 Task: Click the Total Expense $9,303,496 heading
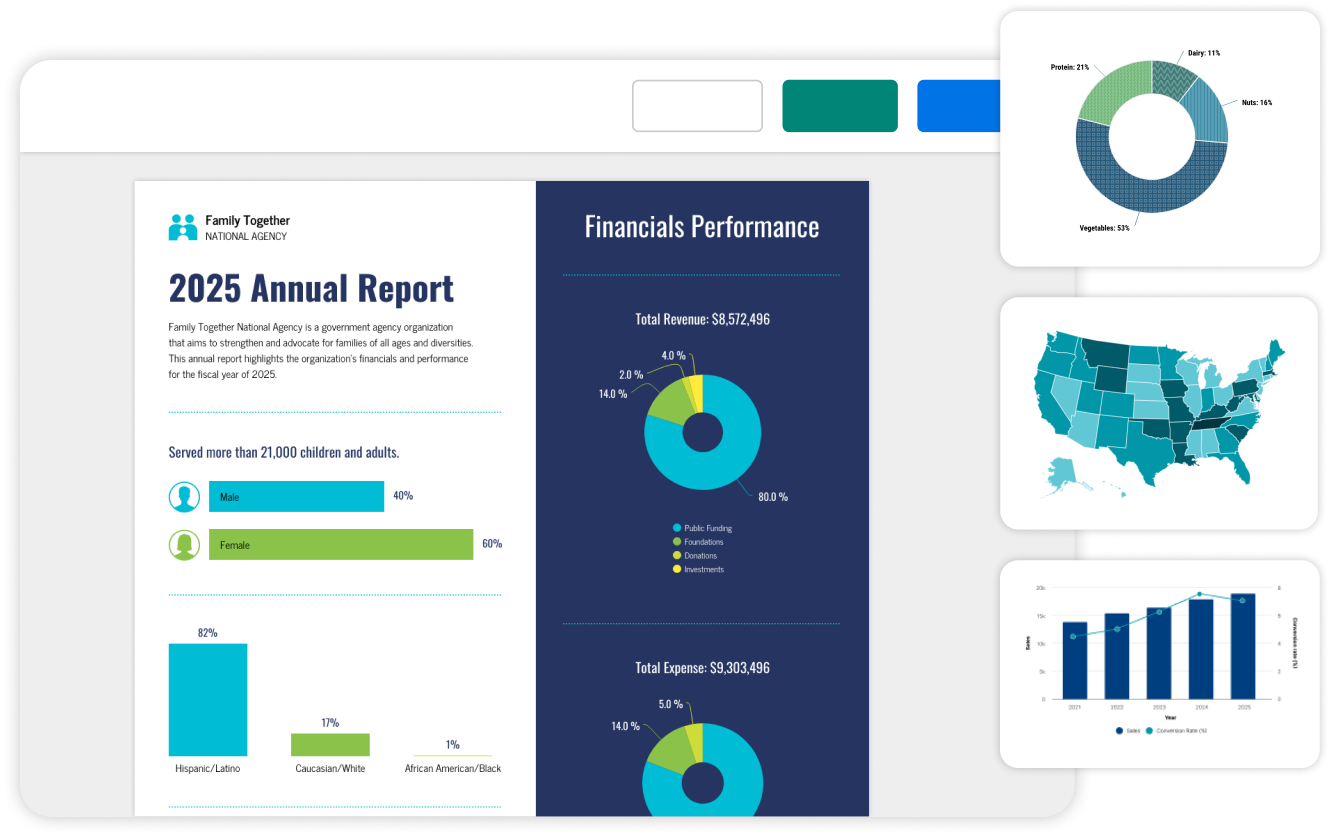pyautogui.click(x=702, y=667)
